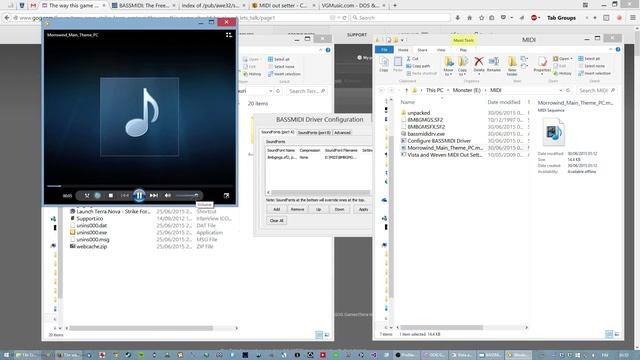Viewport: 640px width, 360px height.
Task: Skip to next track in media player
Action: (153, 196)
